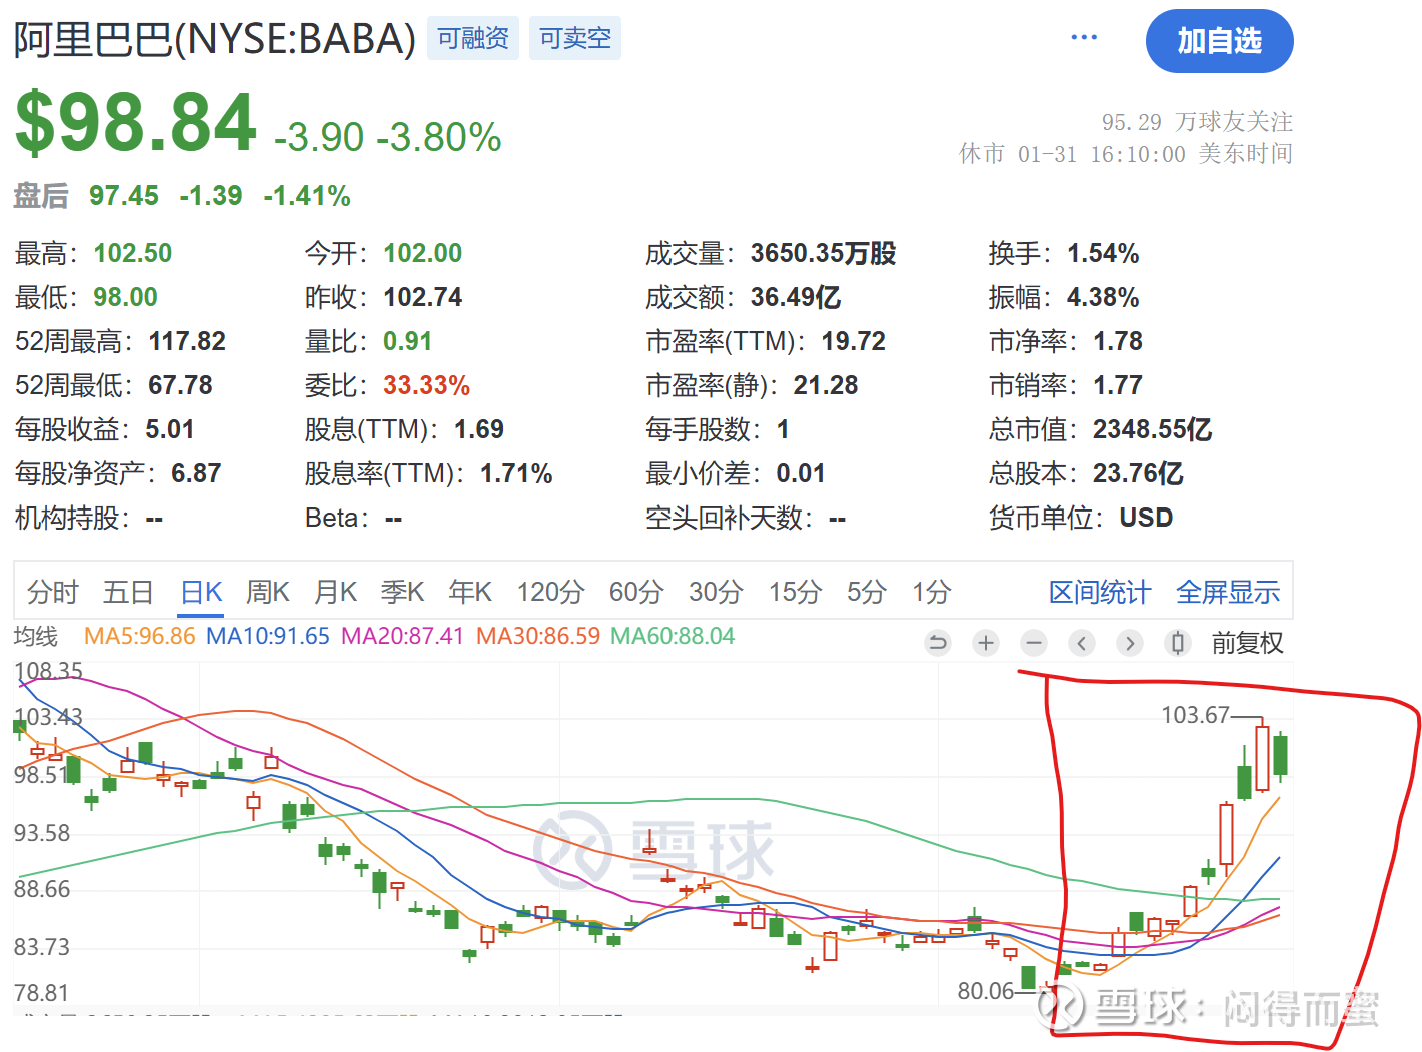Switch to the 15分 interval tab
1422x1052 pixels.
click(795, 592)
